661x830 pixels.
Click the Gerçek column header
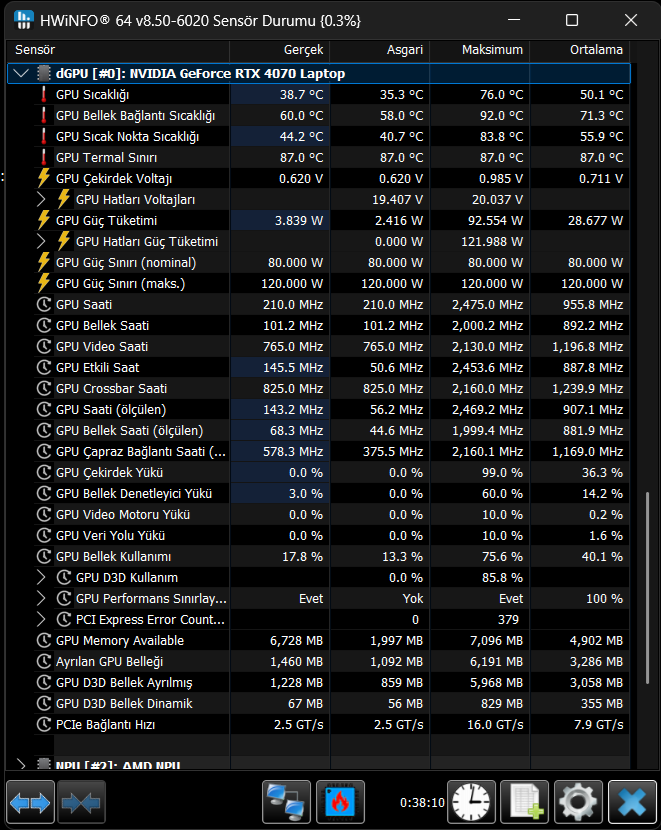280,50
